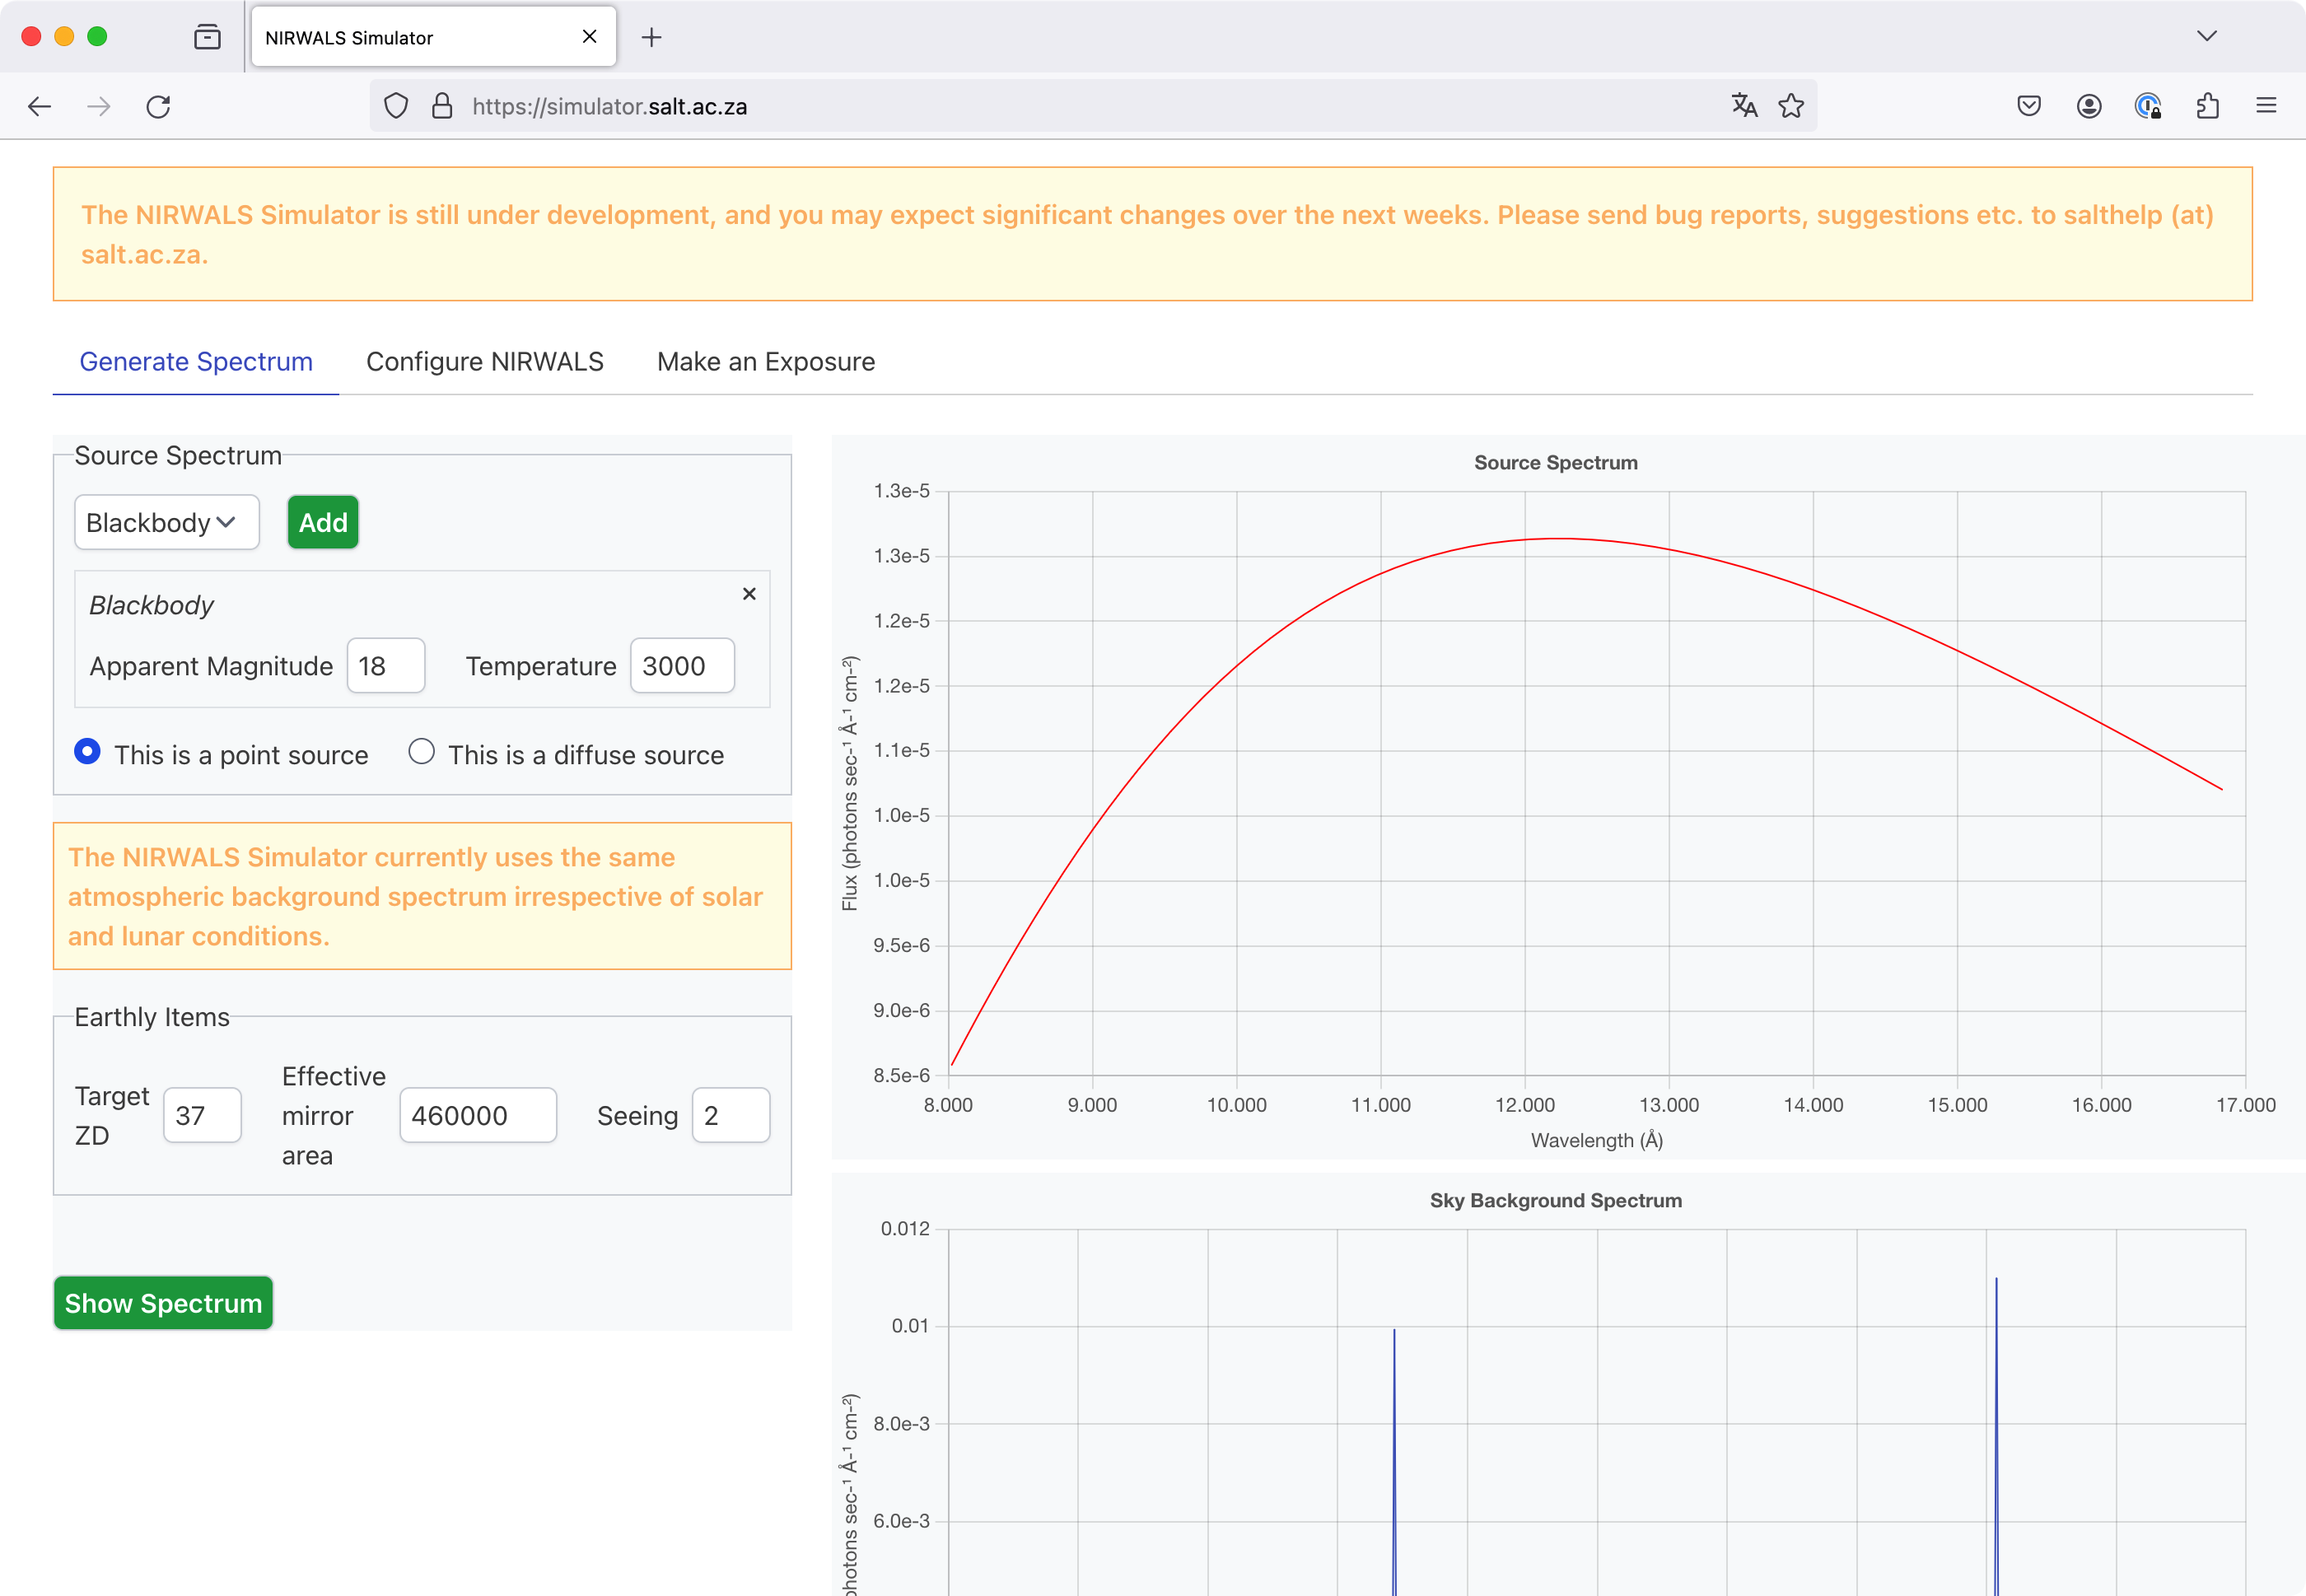Click the password manager extension icon
Viewport: 2306px width, 1596px height.
tap(2148, 106)
